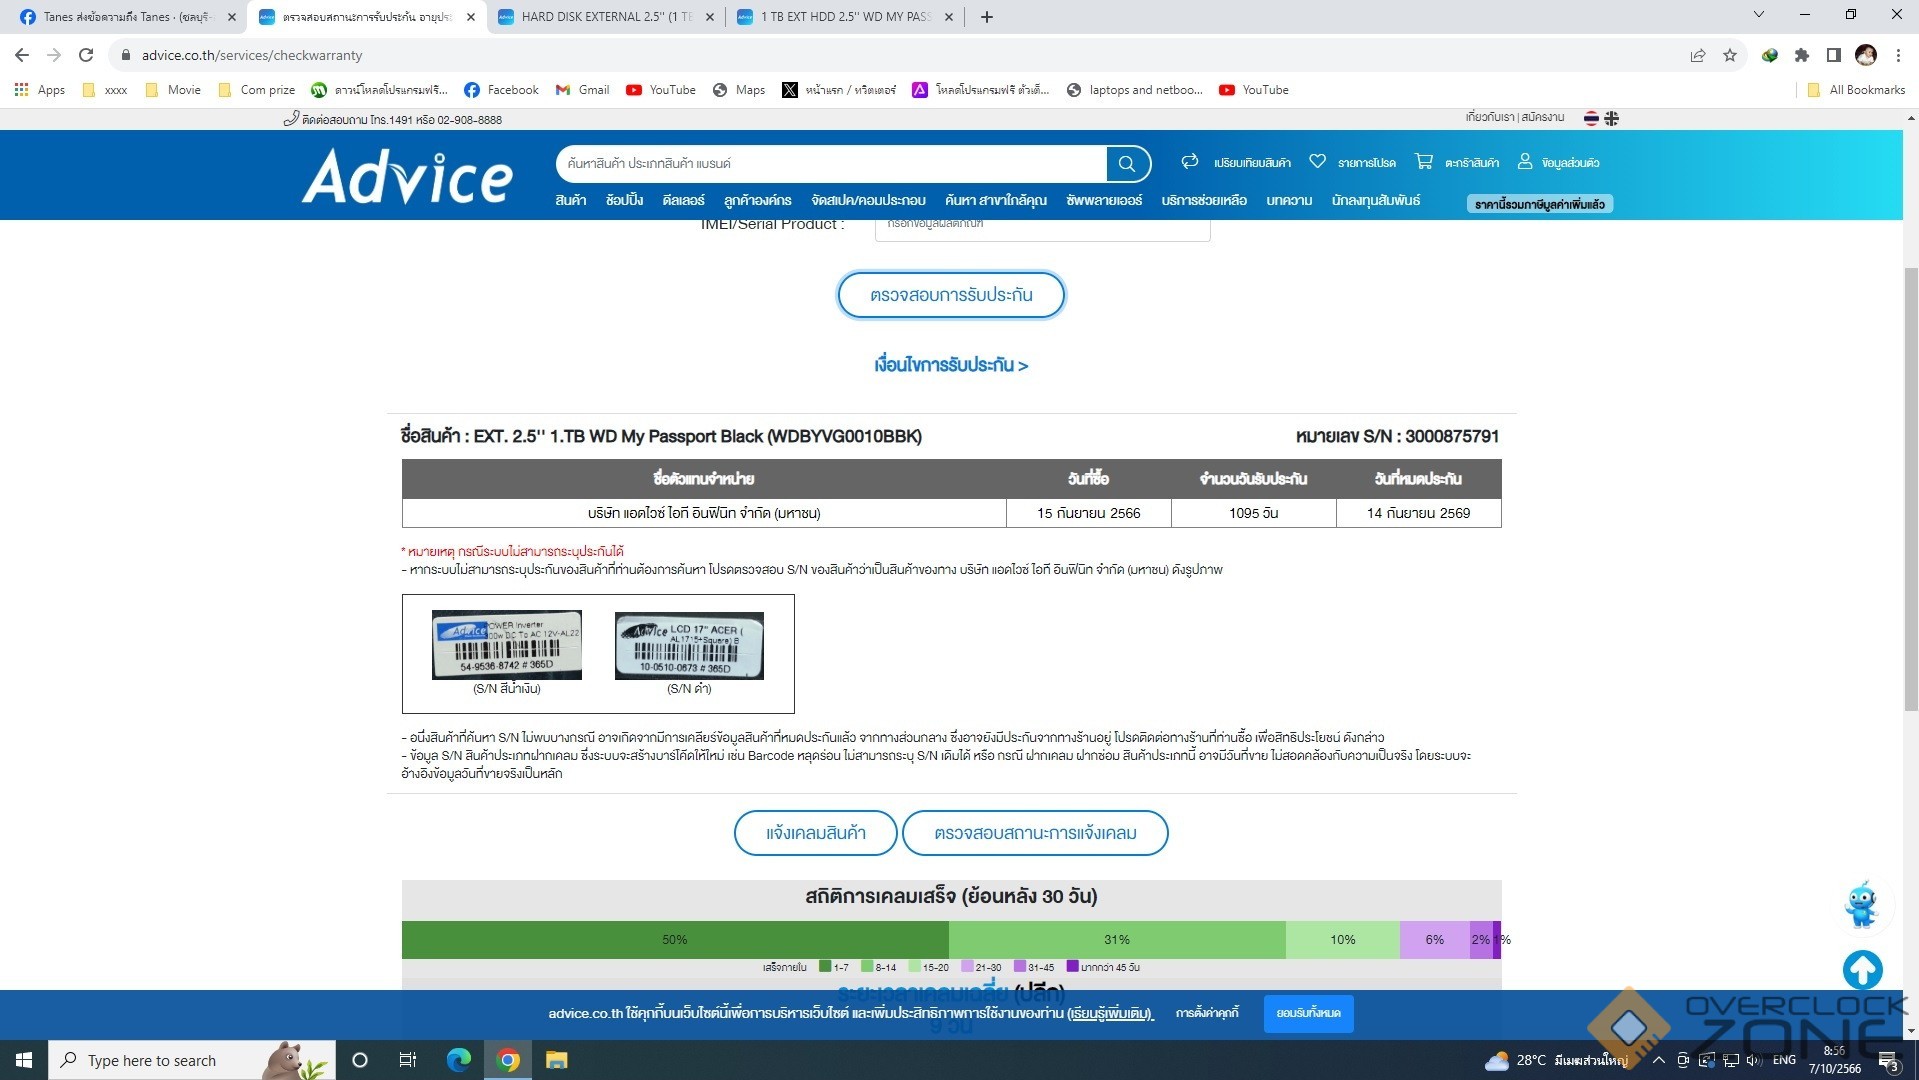Click the heart wishlist icon

tap(1317, 162)
